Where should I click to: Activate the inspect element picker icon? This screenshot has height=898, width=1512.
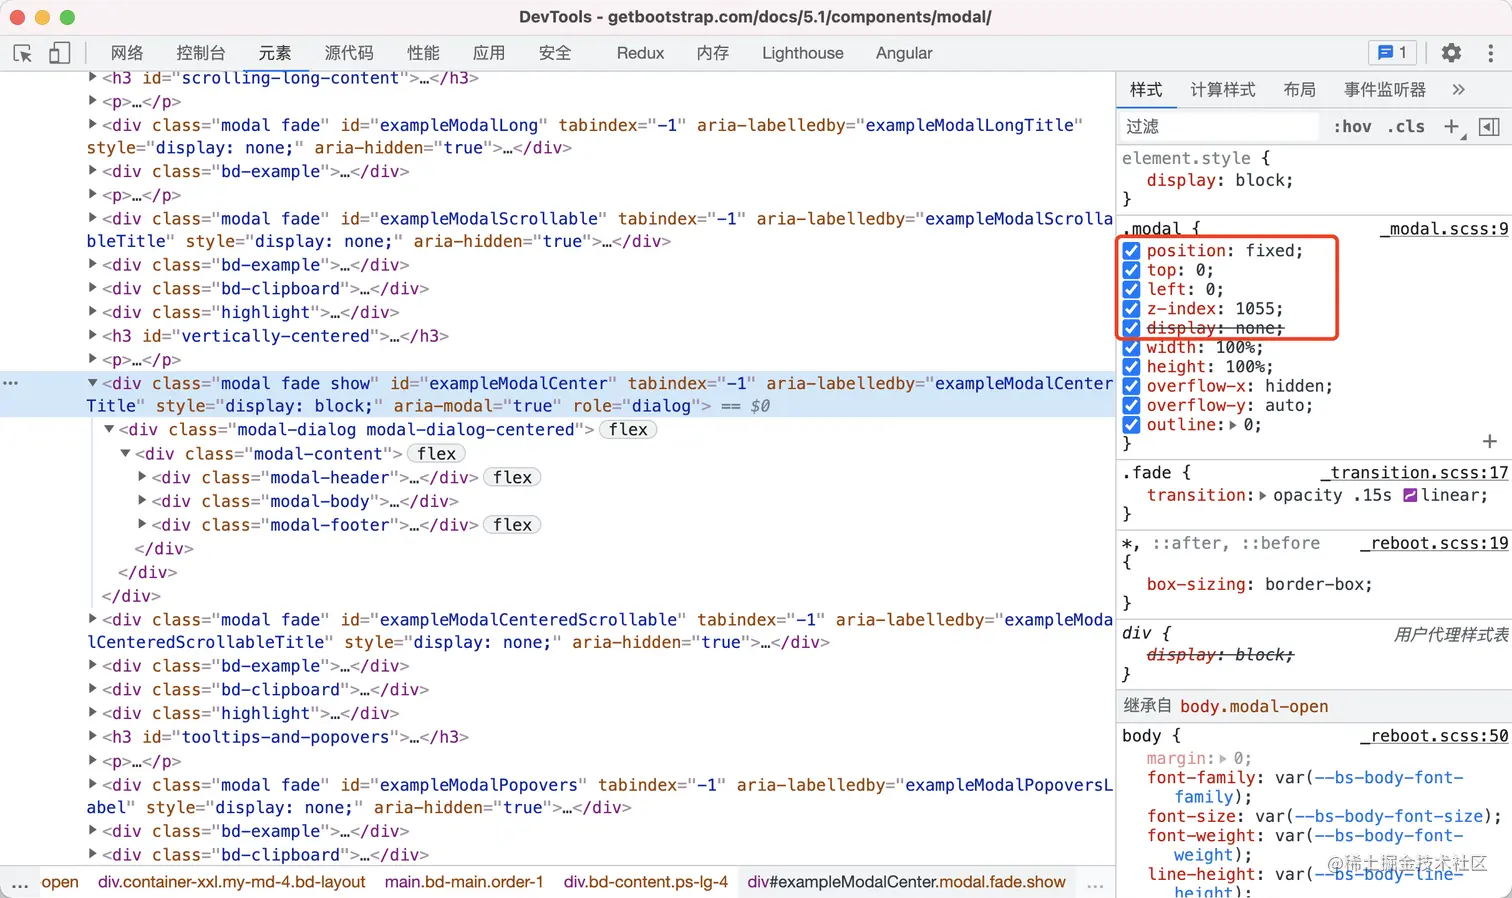coord(22,53)
